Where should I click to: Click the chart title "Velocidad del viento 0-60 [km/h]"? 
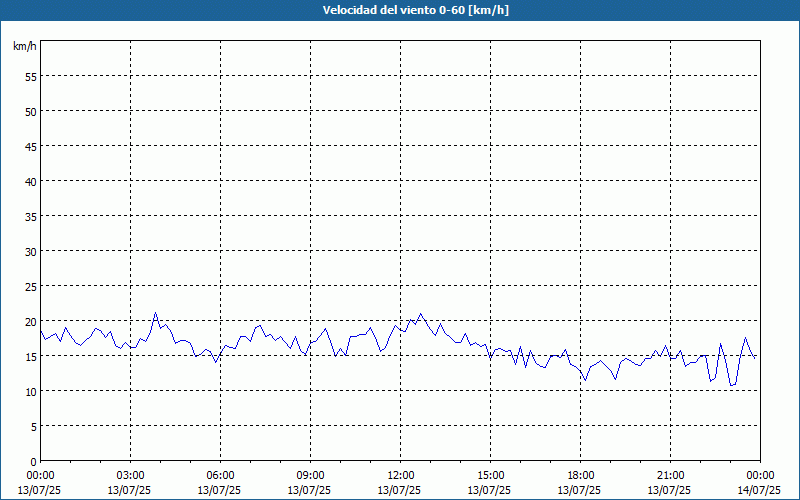[x=416, y=10]
